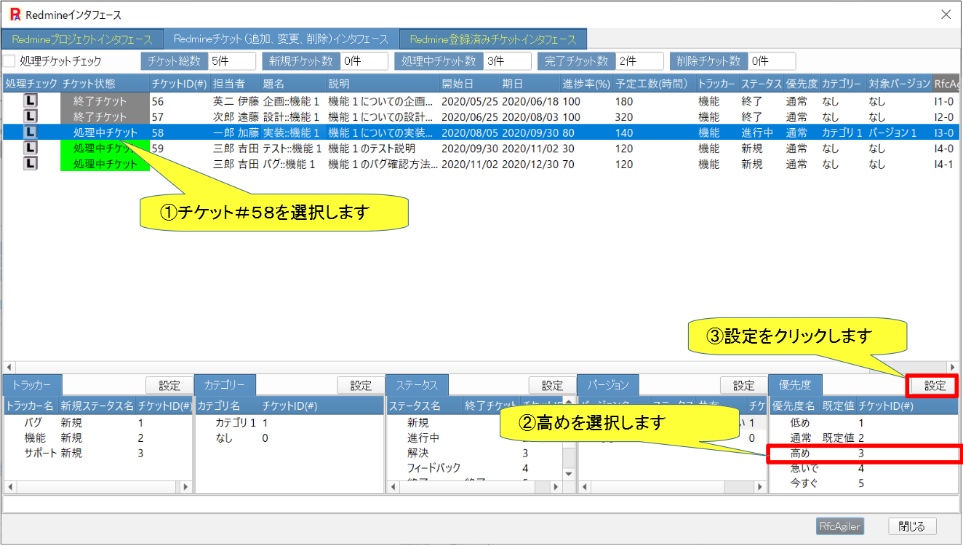Select サポート in the tracker list
This screenshot has height=546, width=963.
[98, 453]
